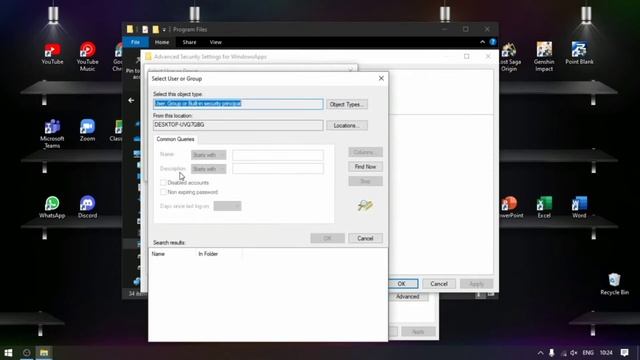
Task: Open the File menu in Explorer
Action: point(135,42)
